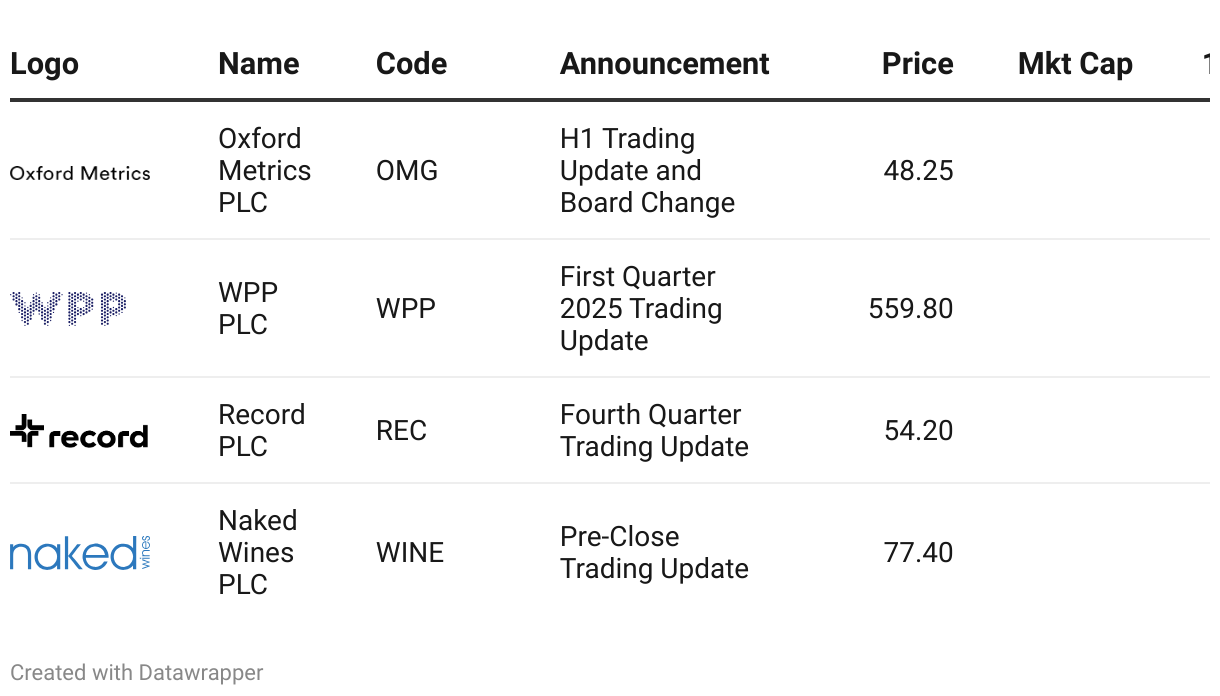This screenshot has width=1220, height=696.
Task: Open the First Quarter 2025 Trading Update announcement
Action: tap(641, 309)
